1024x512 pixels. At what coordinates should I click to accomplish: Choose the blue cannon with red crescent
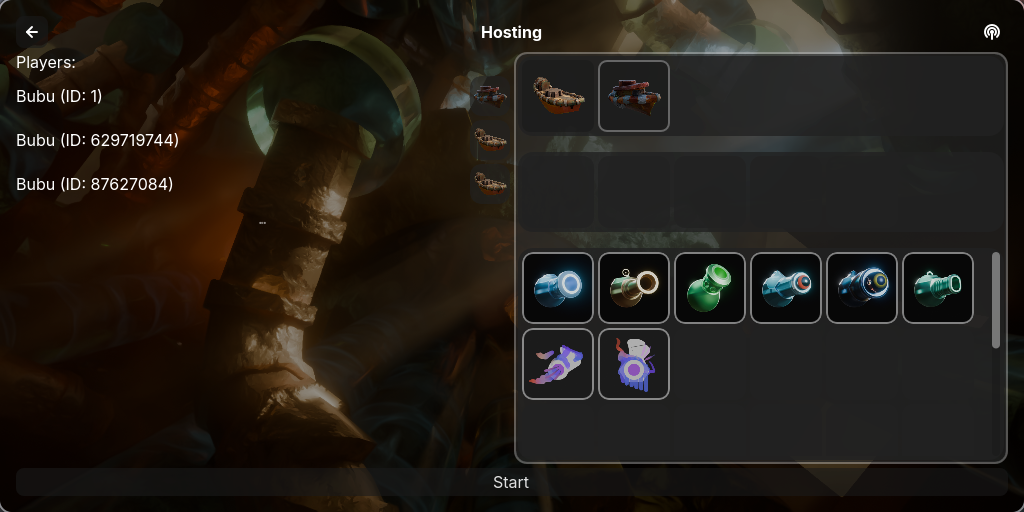point(786,288)
